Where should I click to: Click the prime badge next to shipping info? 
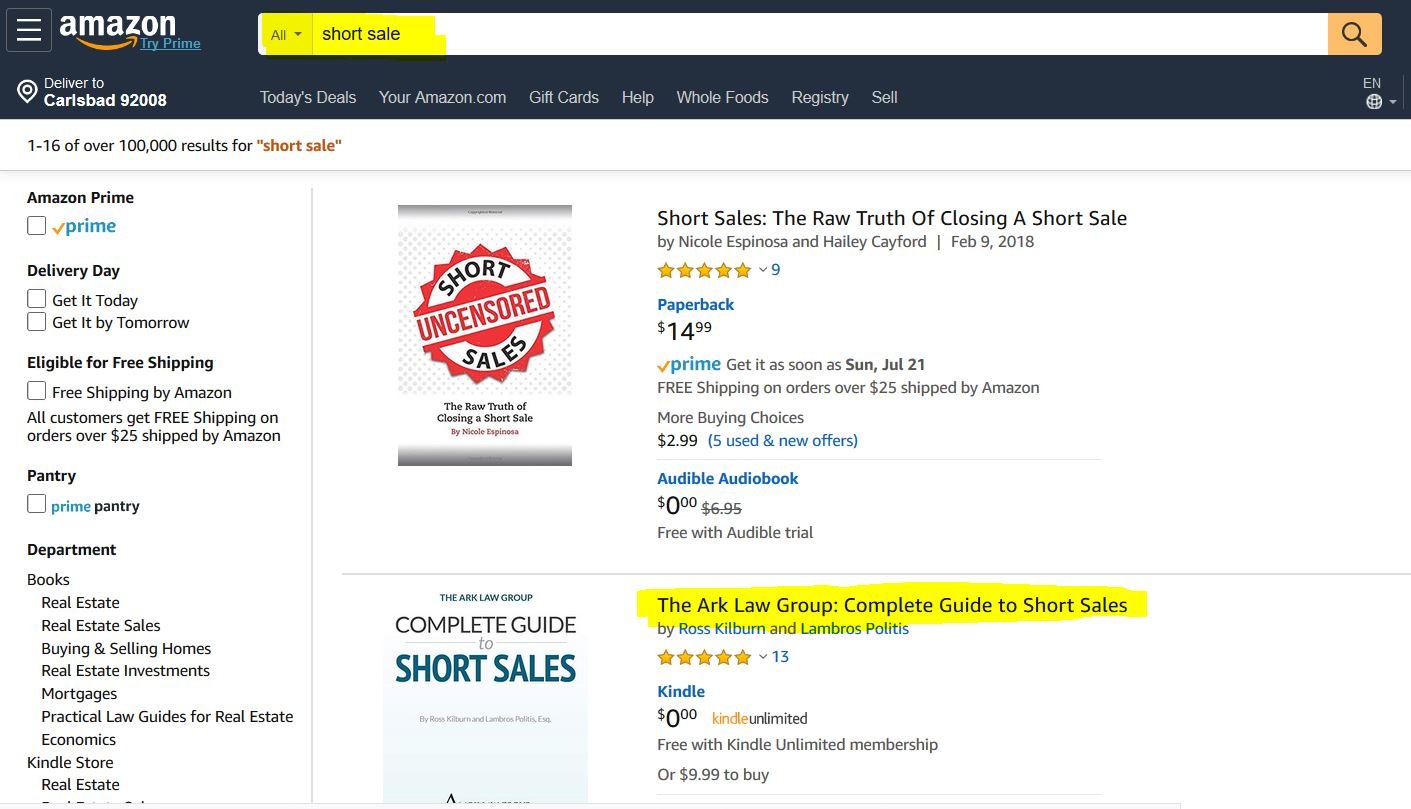(689, 363)
